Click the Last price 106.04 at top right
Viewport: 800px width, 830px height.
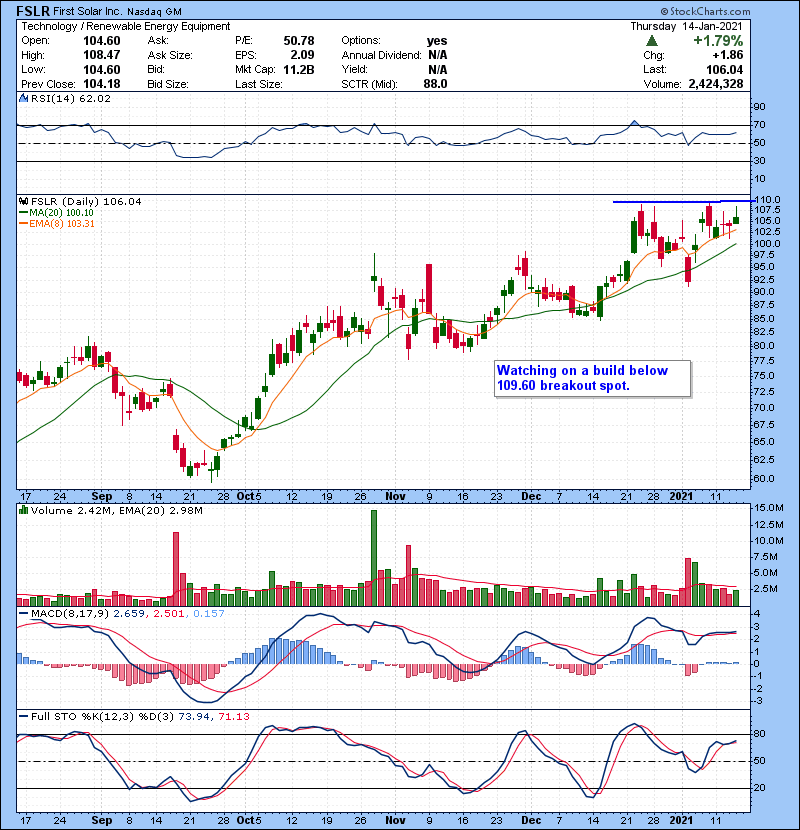click(724, 69)
